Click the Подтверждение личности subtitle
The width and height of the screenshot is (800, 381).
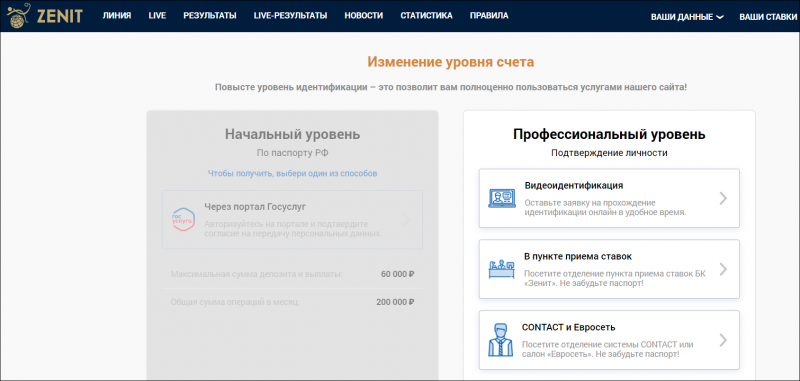coord(609,153)
